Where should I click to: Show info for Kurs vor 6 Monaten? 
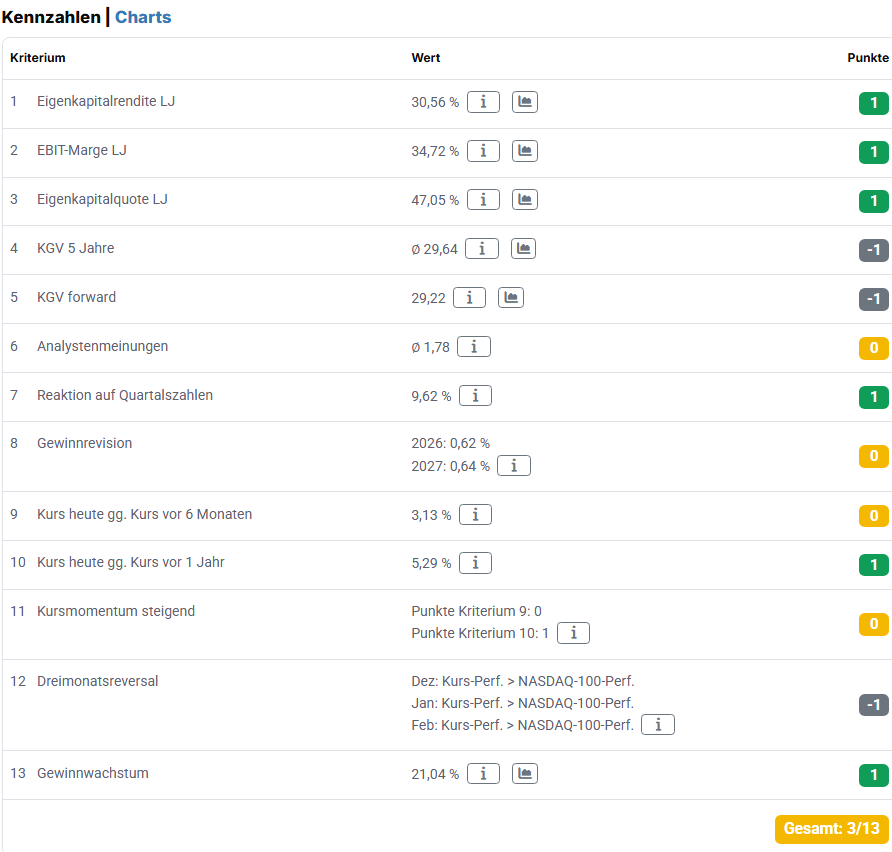click(475, 515)
